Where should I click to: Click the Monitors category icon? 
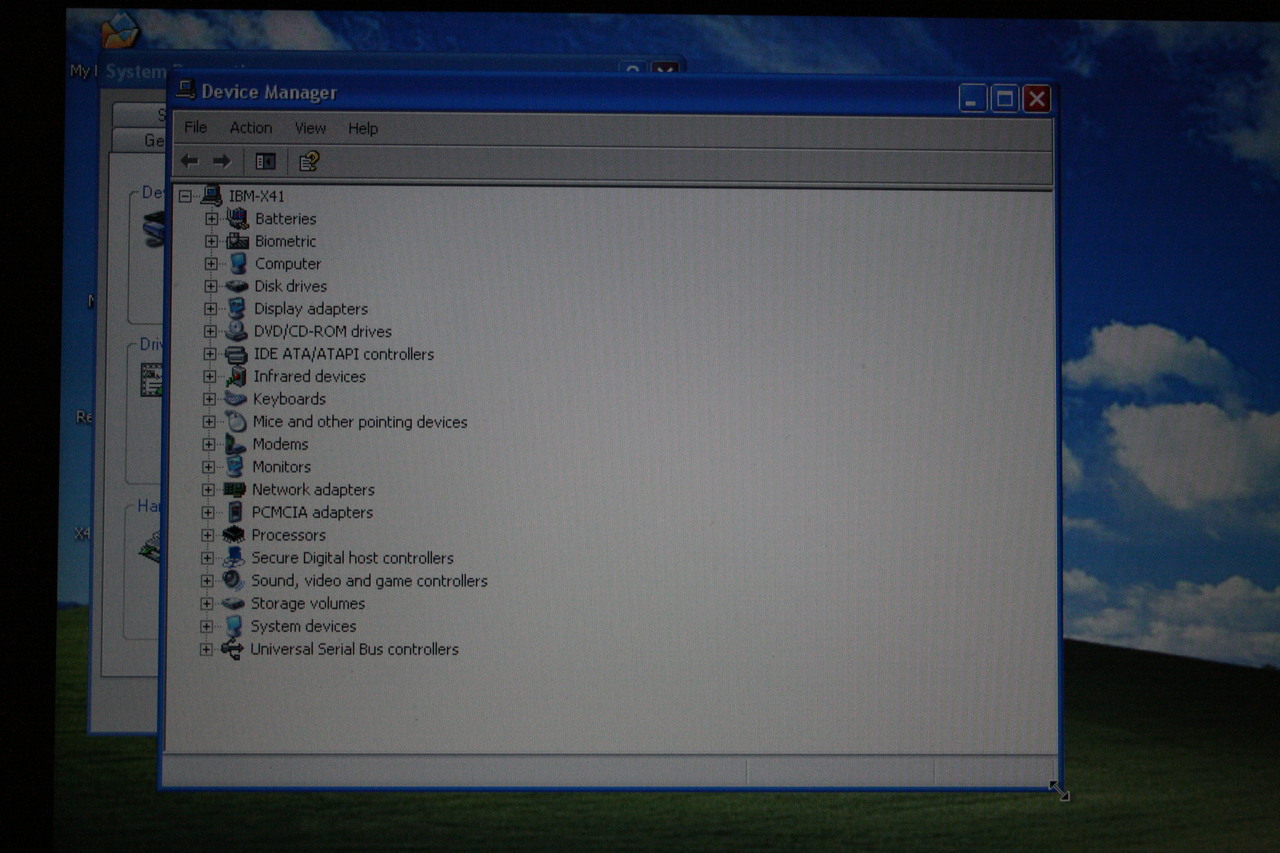[235, 467]
